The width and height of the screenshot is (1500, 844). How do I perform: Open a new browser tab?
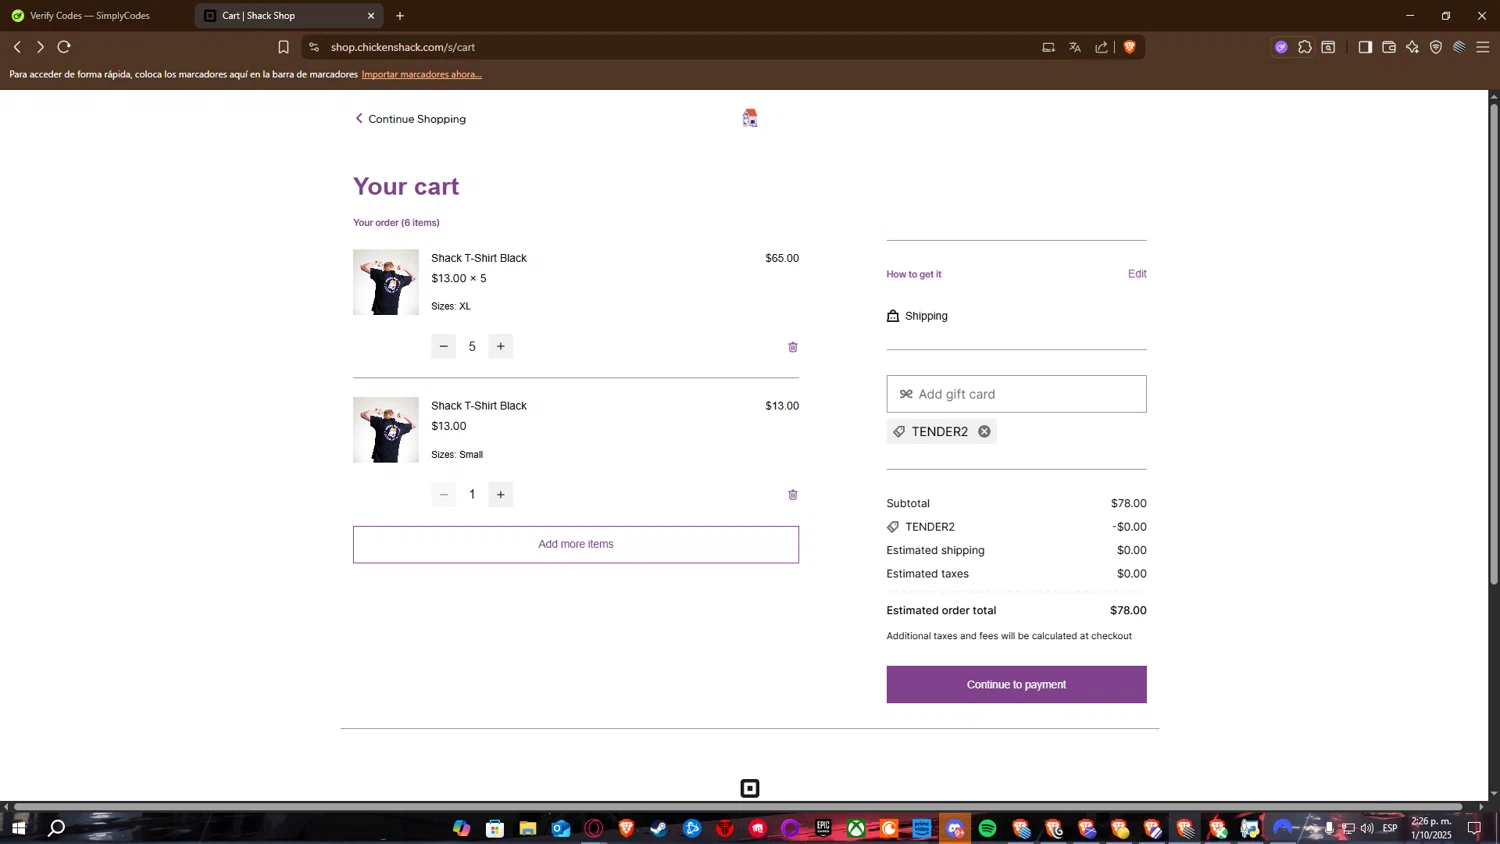[x=400, y=16]
